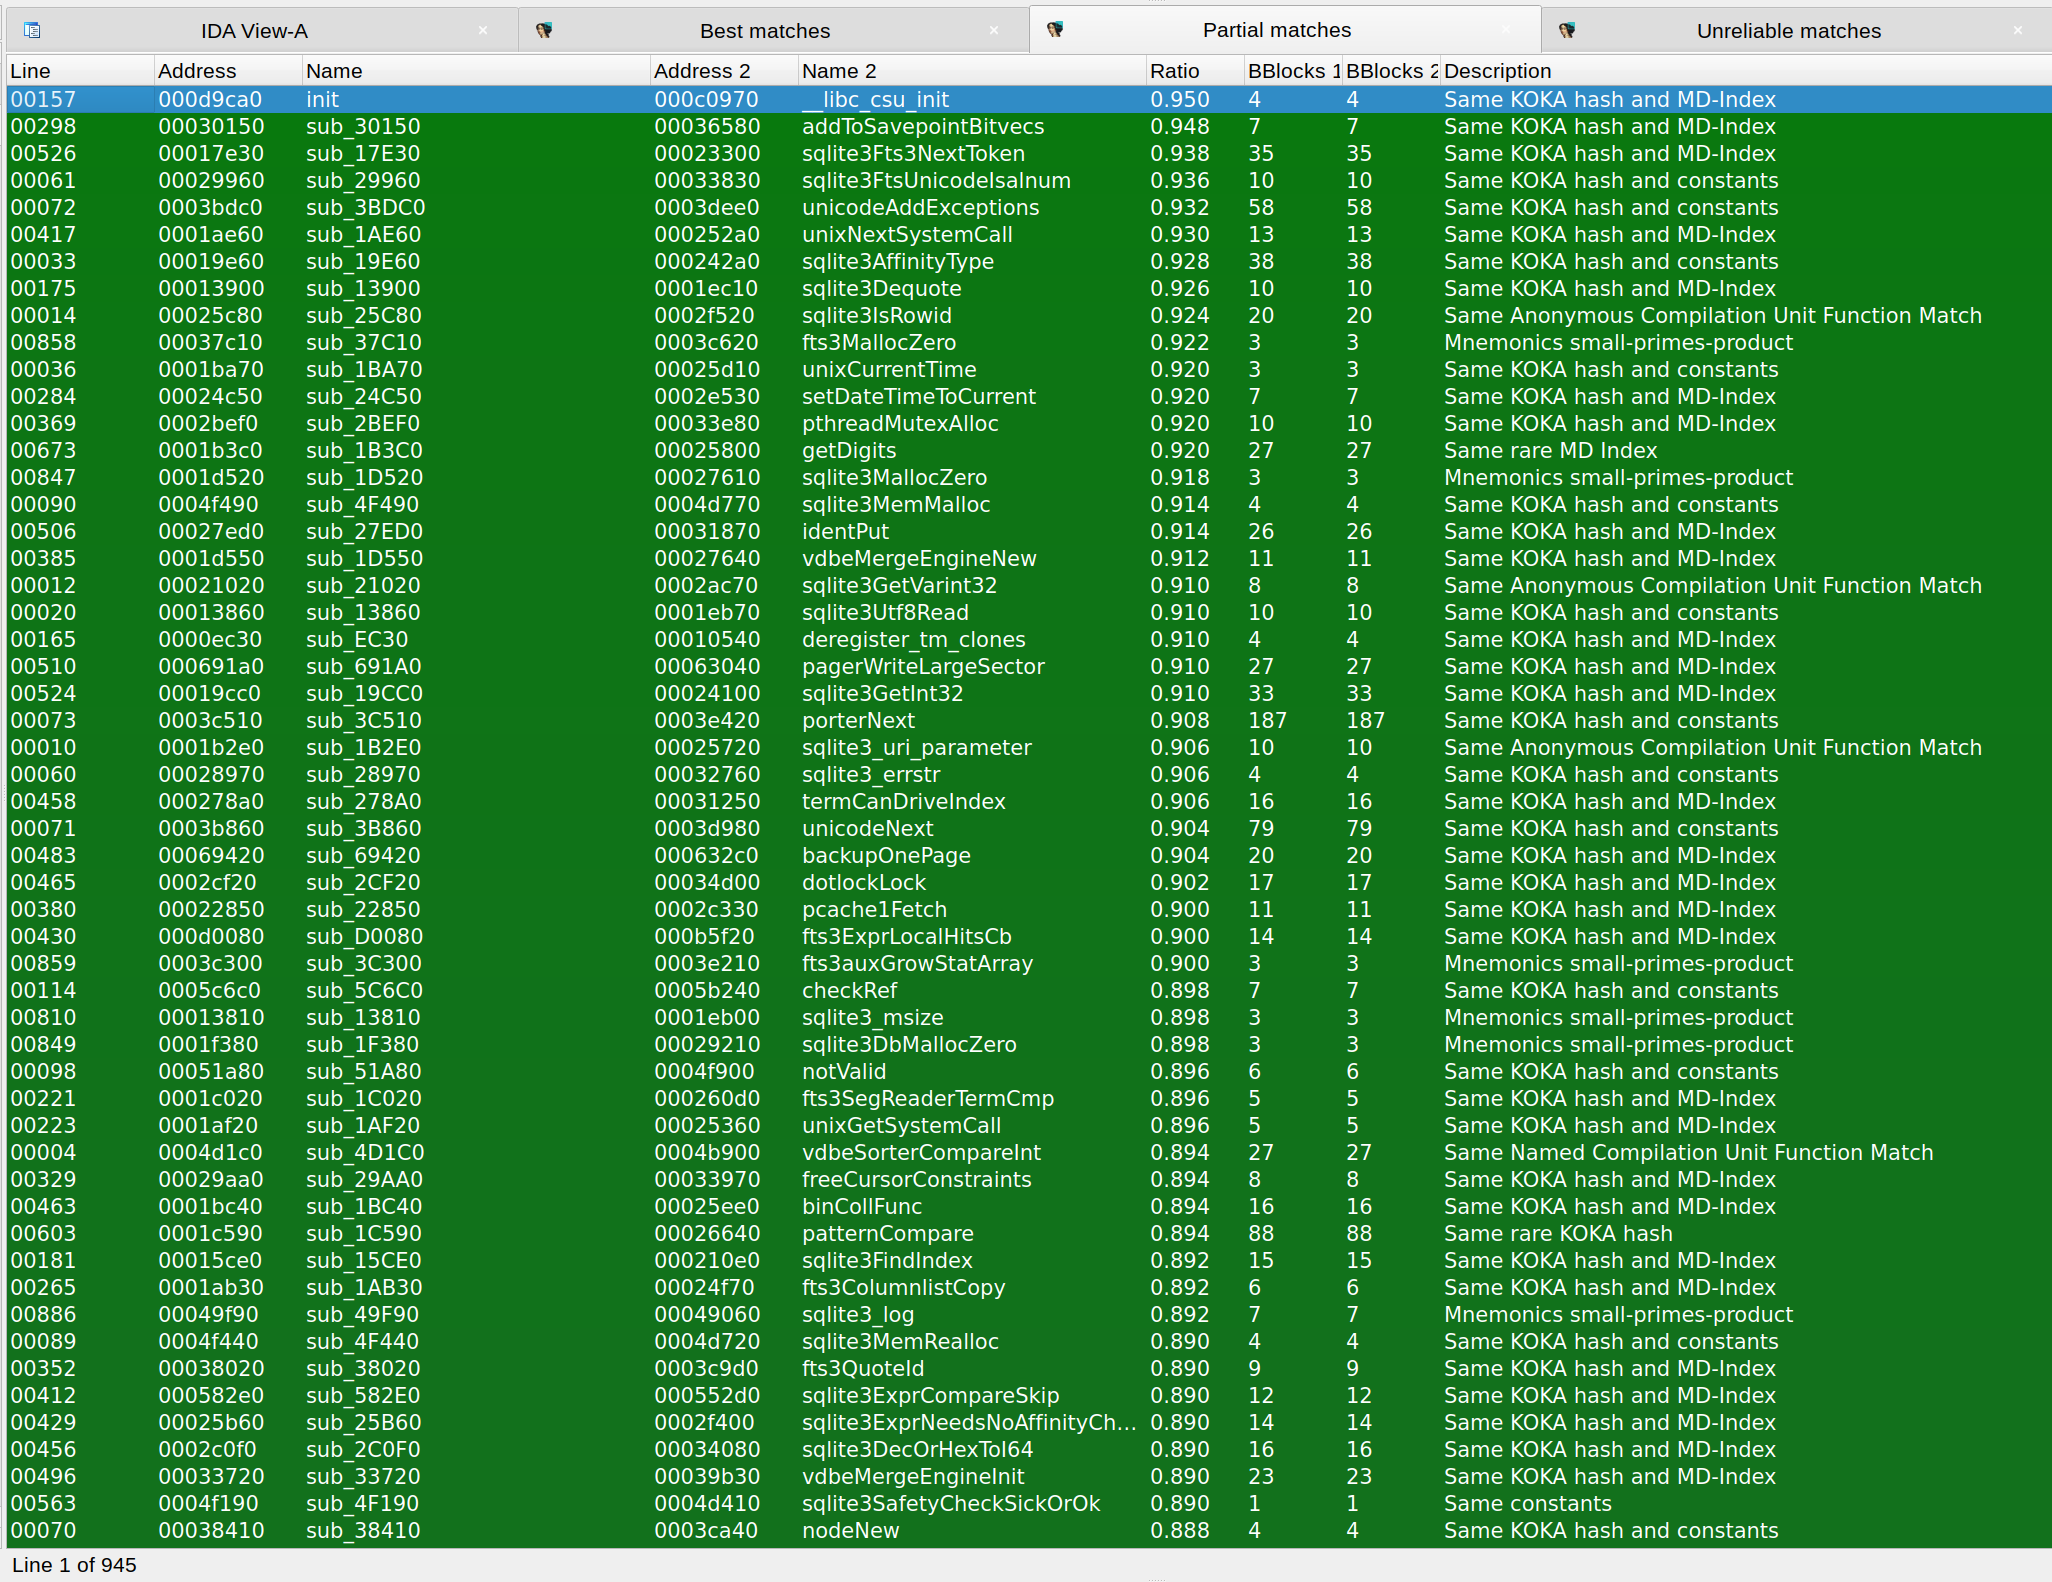Open the Unreliable matches tab

(x=1788, y=31)
